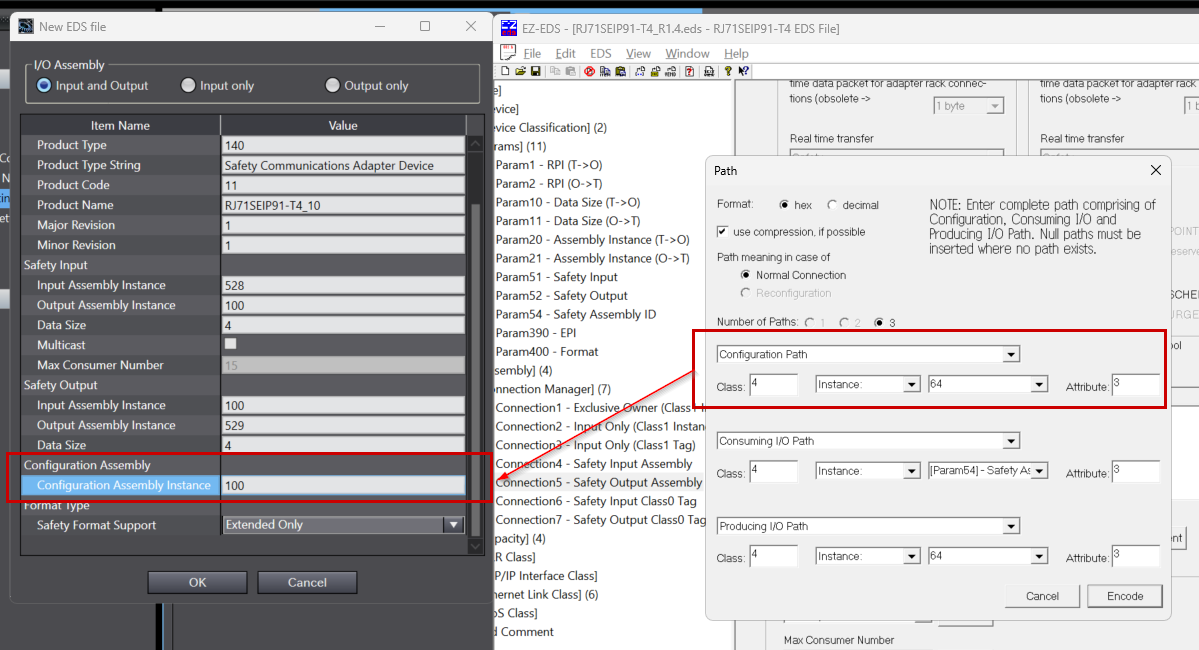
Task: Click Product Name value field
Action: pos(343,205)
